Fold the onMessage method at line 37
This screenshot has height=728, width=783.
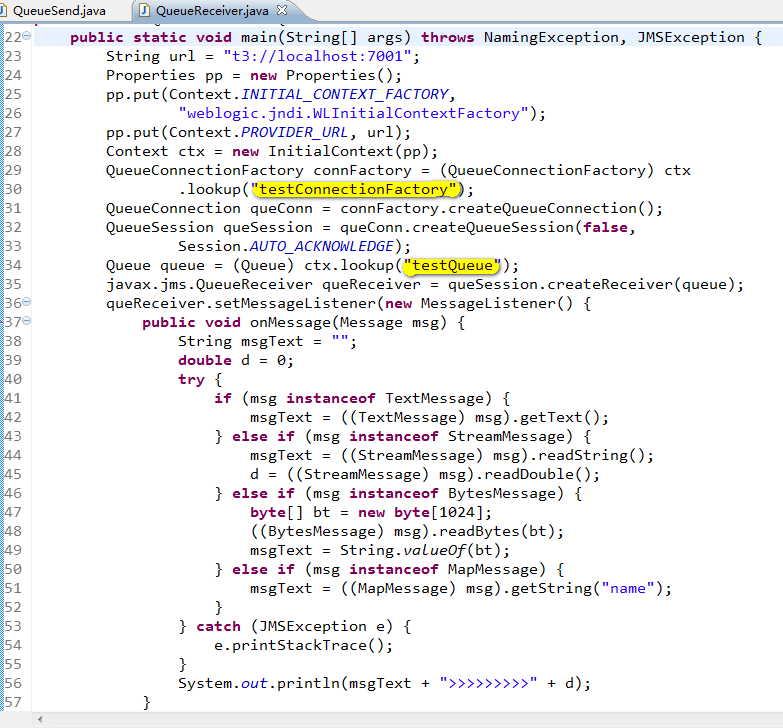coord(27,322)
